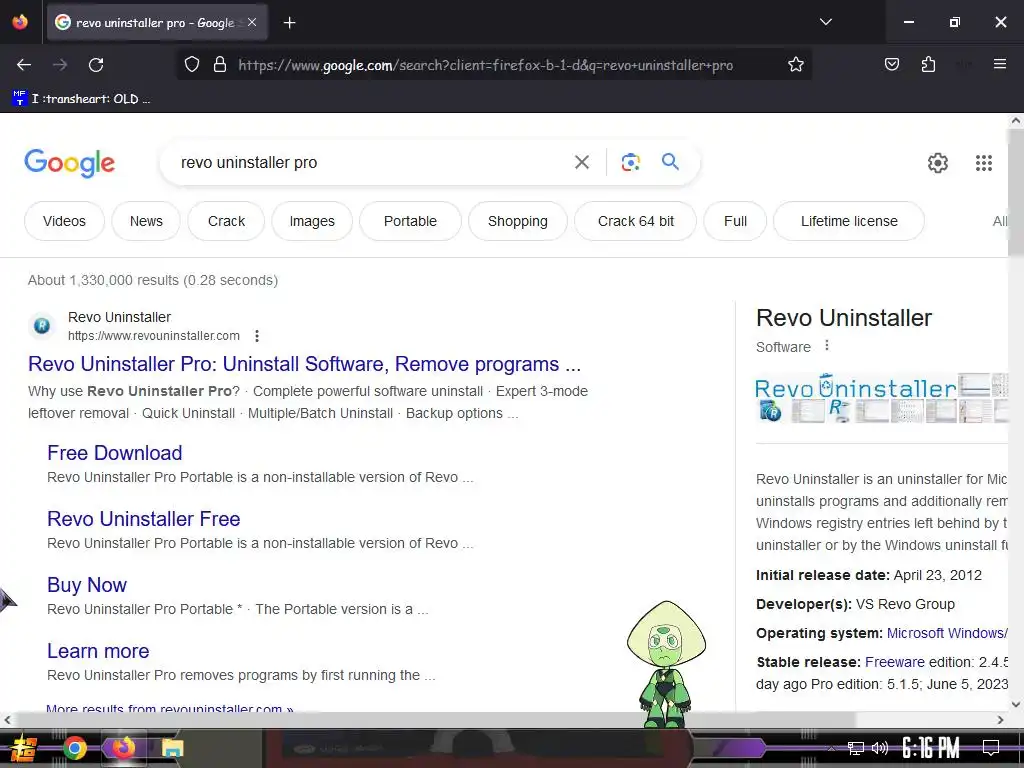The width and height of the screenshot is (1024, 768).
Task: Select the Crack 64 bit chip
Action: [635, 221]
